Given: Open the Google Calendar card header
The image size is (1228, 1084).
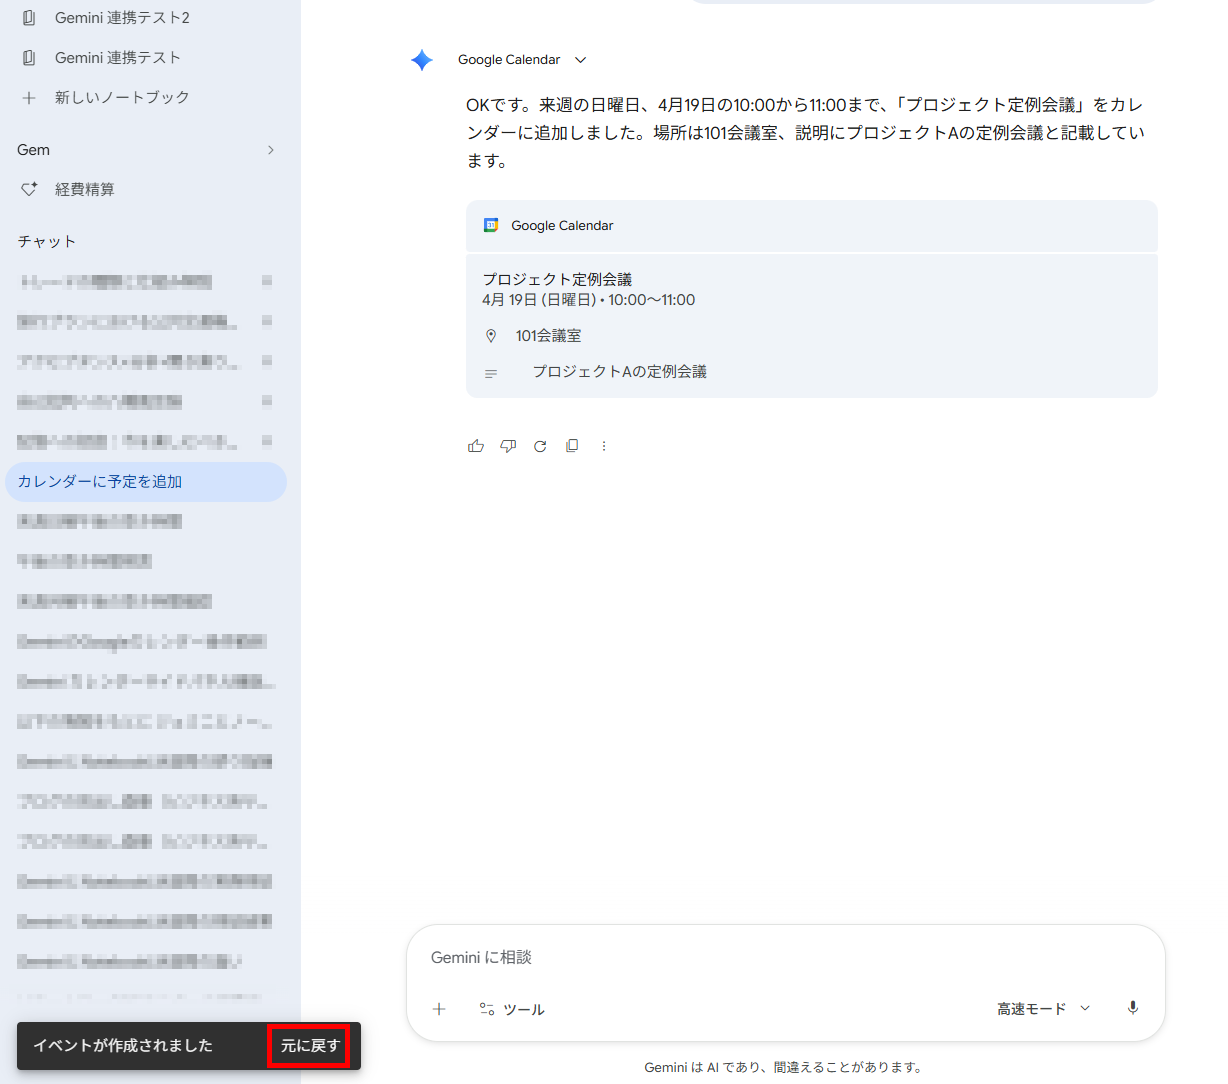Looking at the screenshot, I should click(x=812, y=226).
